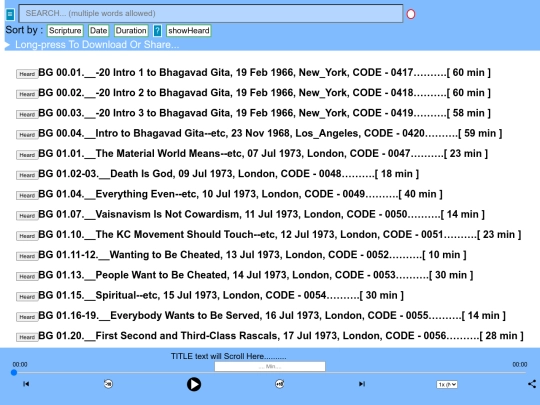Screen dimensions: 540x405
Task: Focus the SEARCH text field
Action: (x=211, y=13)
